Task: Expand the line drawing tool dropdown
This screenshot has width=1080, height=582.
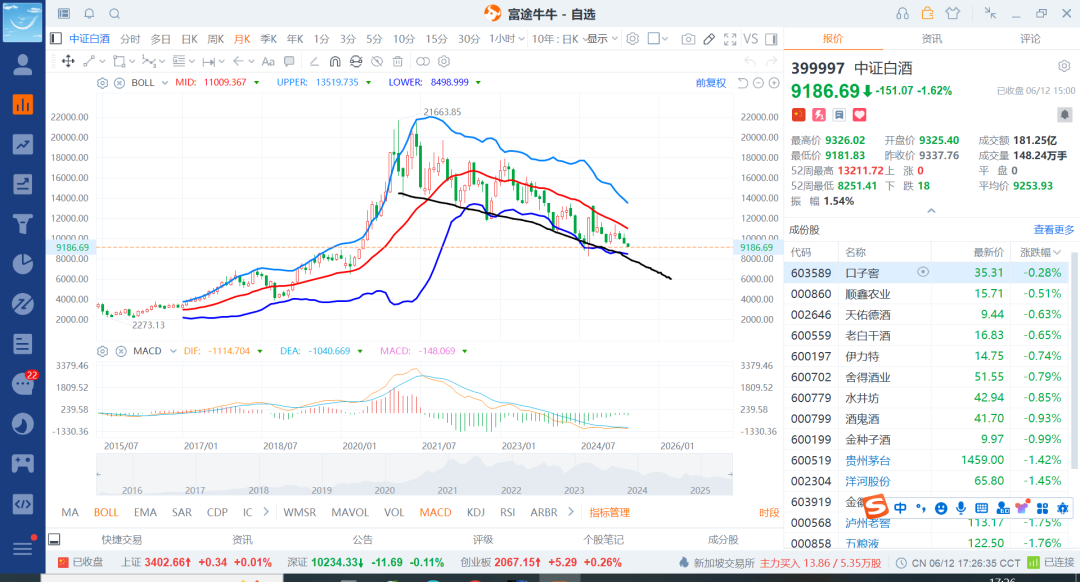Action: [x=102, y=61]
